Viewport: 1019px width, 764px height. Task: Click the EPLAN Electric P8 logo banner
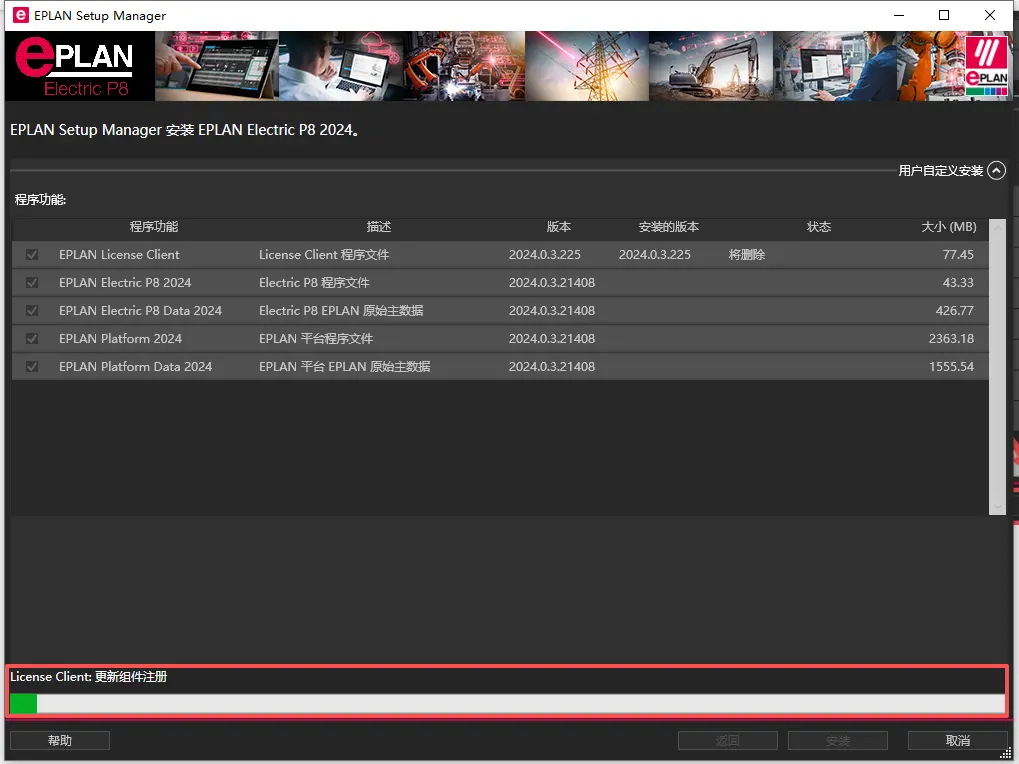pos(80,66)
